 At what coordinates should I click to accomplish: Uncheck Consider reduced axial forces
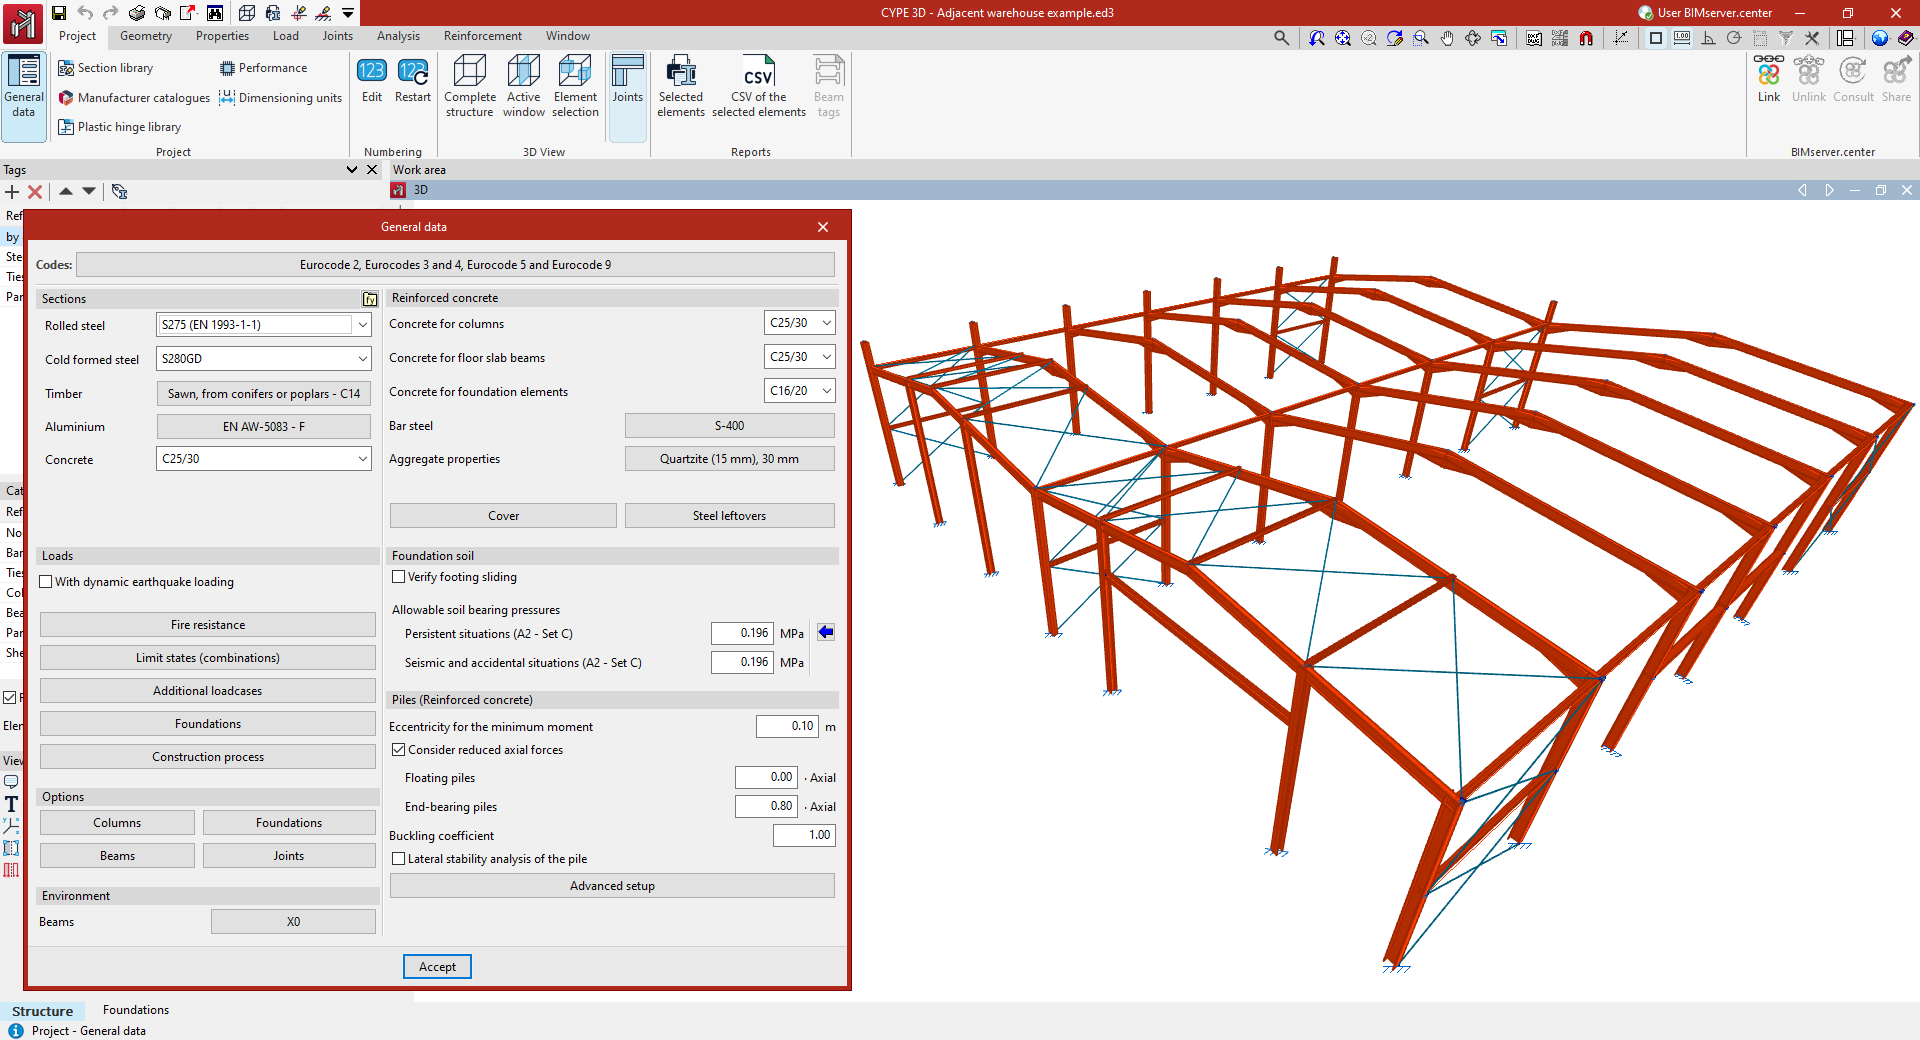(x=399, y=750)
